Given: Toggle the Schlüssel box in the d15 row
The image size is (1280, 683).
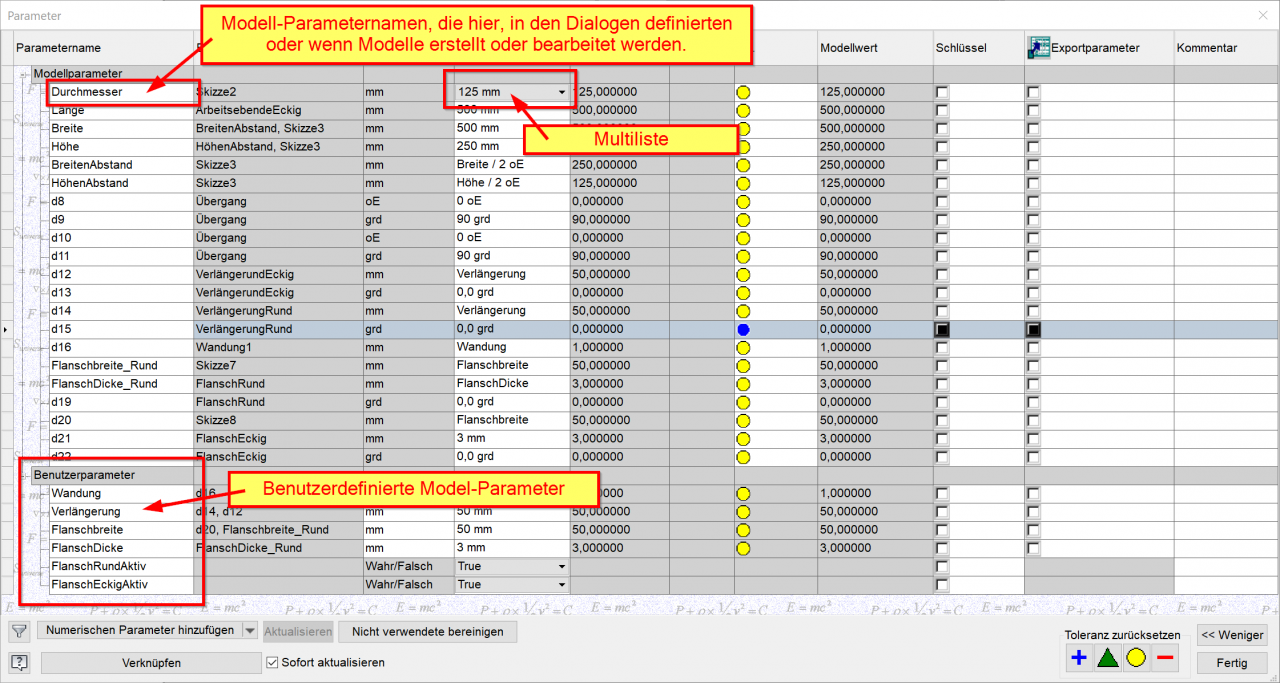Looking at the screenshot, I should [942, 329].
